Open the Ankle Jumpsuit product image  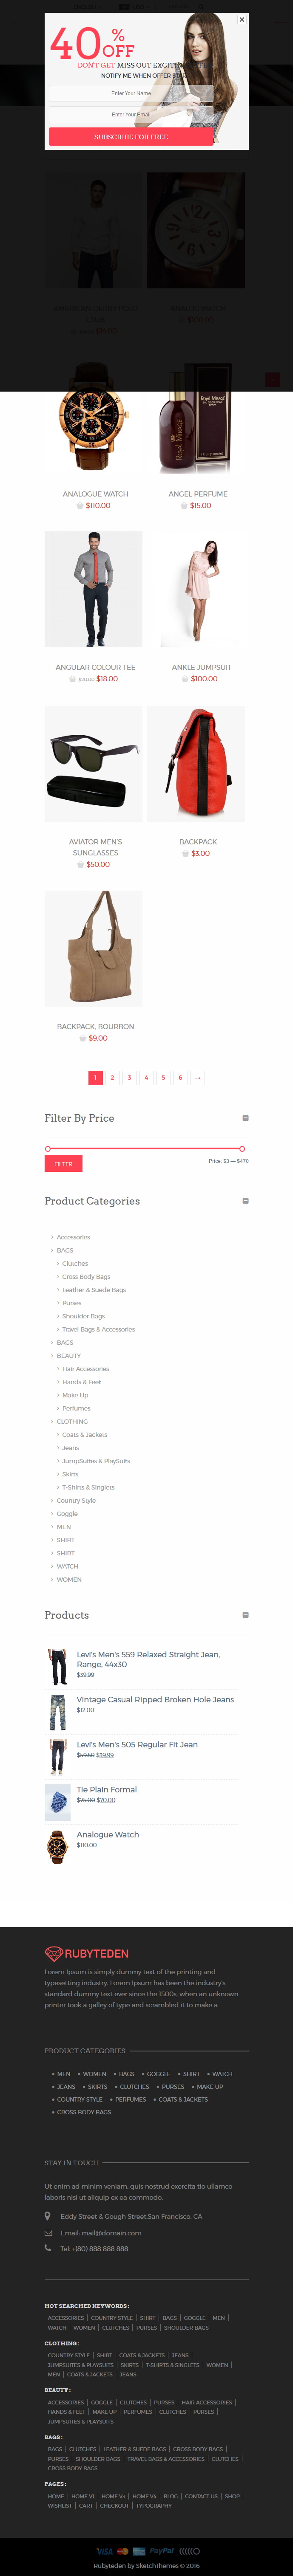[196, 590]
